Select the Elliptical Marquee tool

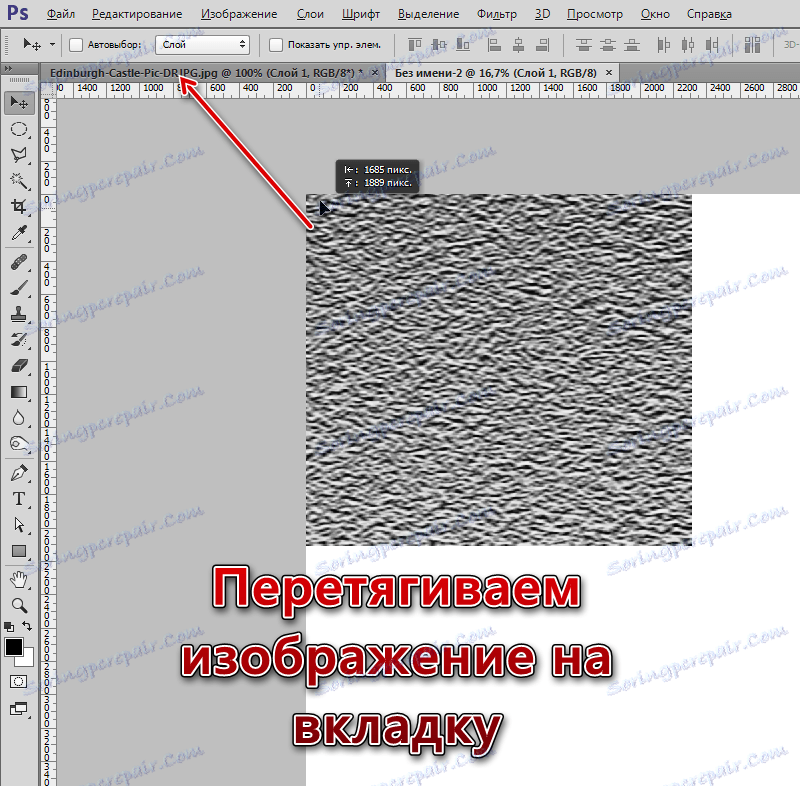19,129
